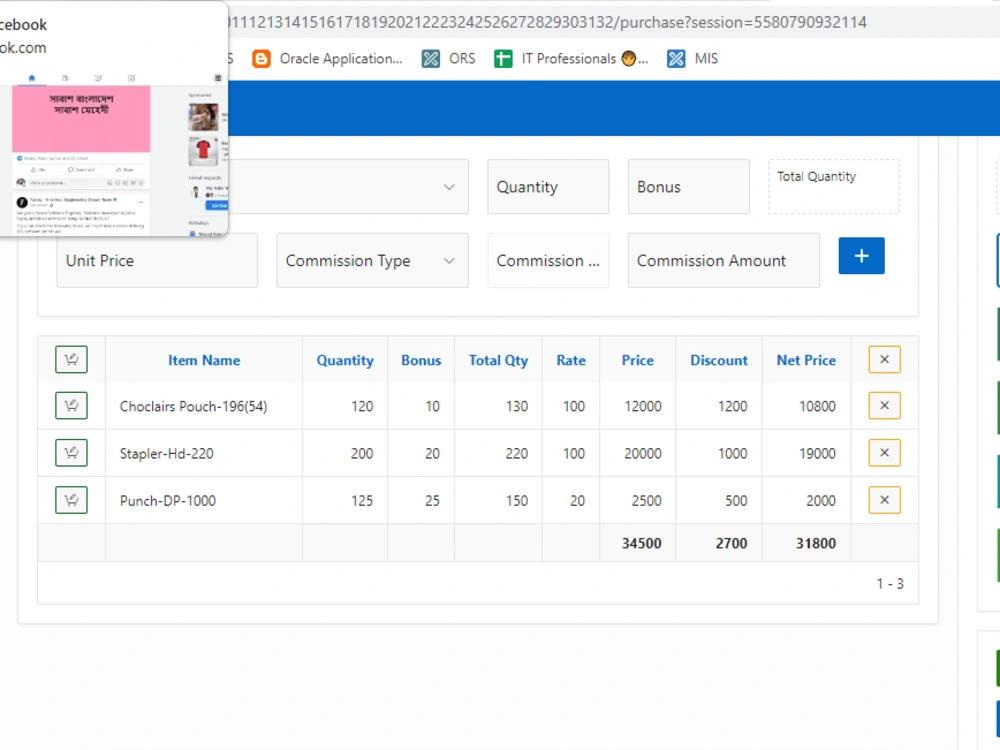This screenshot has height=750, width=1000.
Task: Select the Stapler-Hd-220 item name
Action: [166, 453]
